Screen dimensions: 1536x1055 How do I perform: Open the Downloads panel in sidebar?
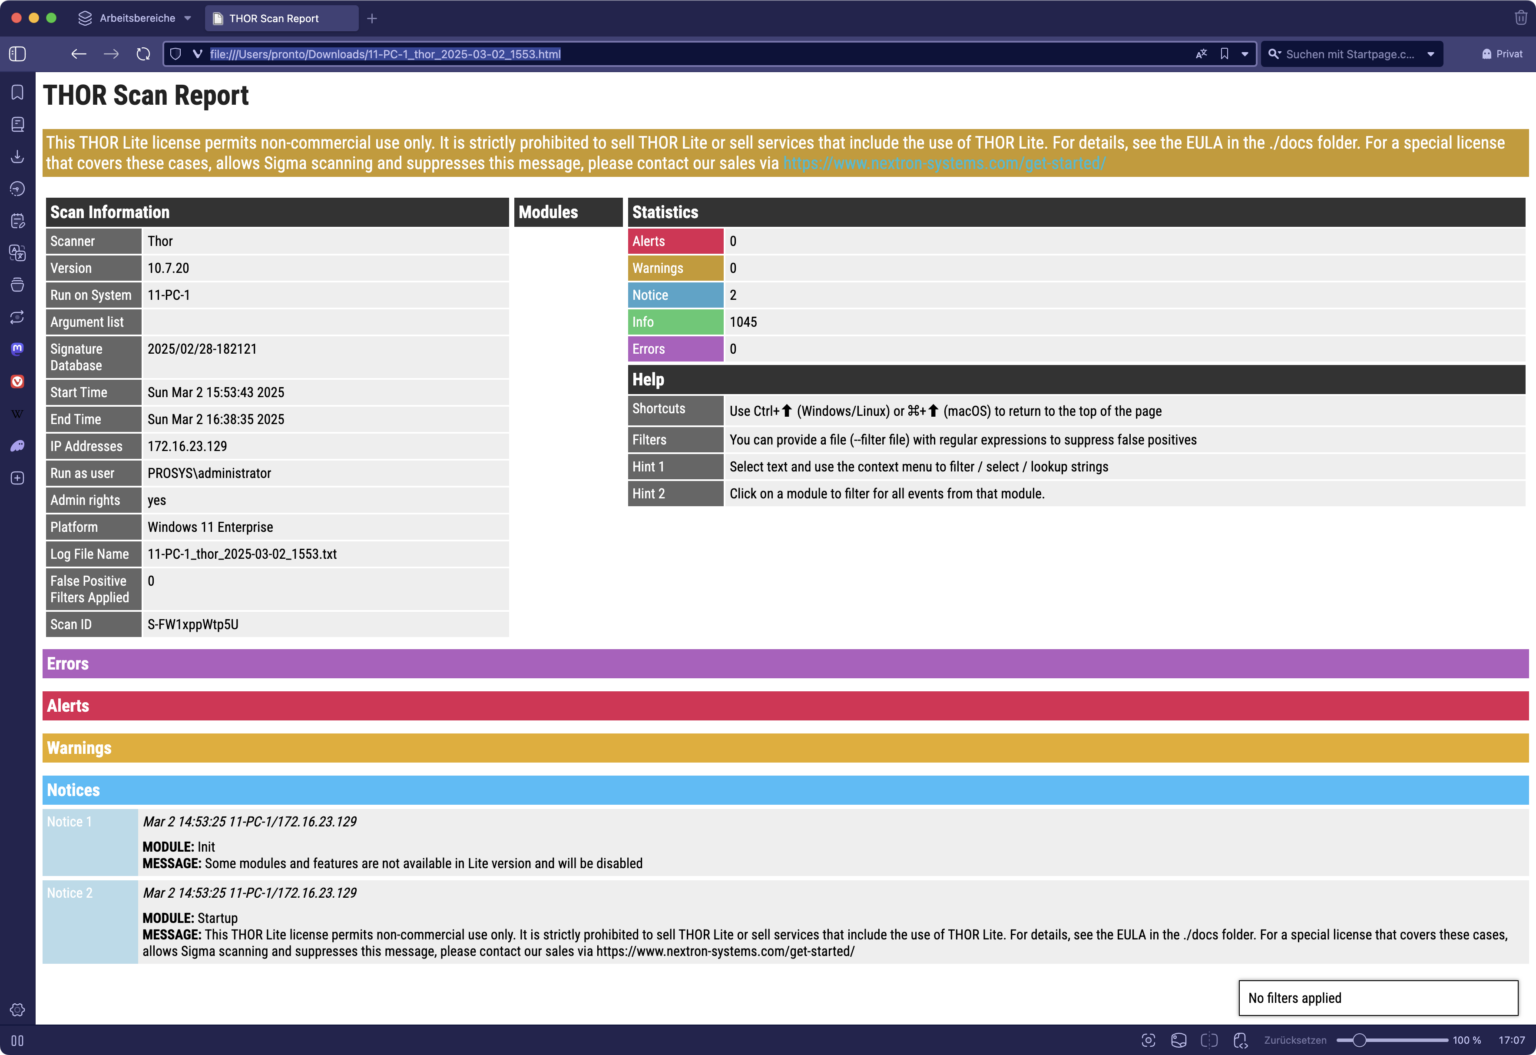click(17, 156)
